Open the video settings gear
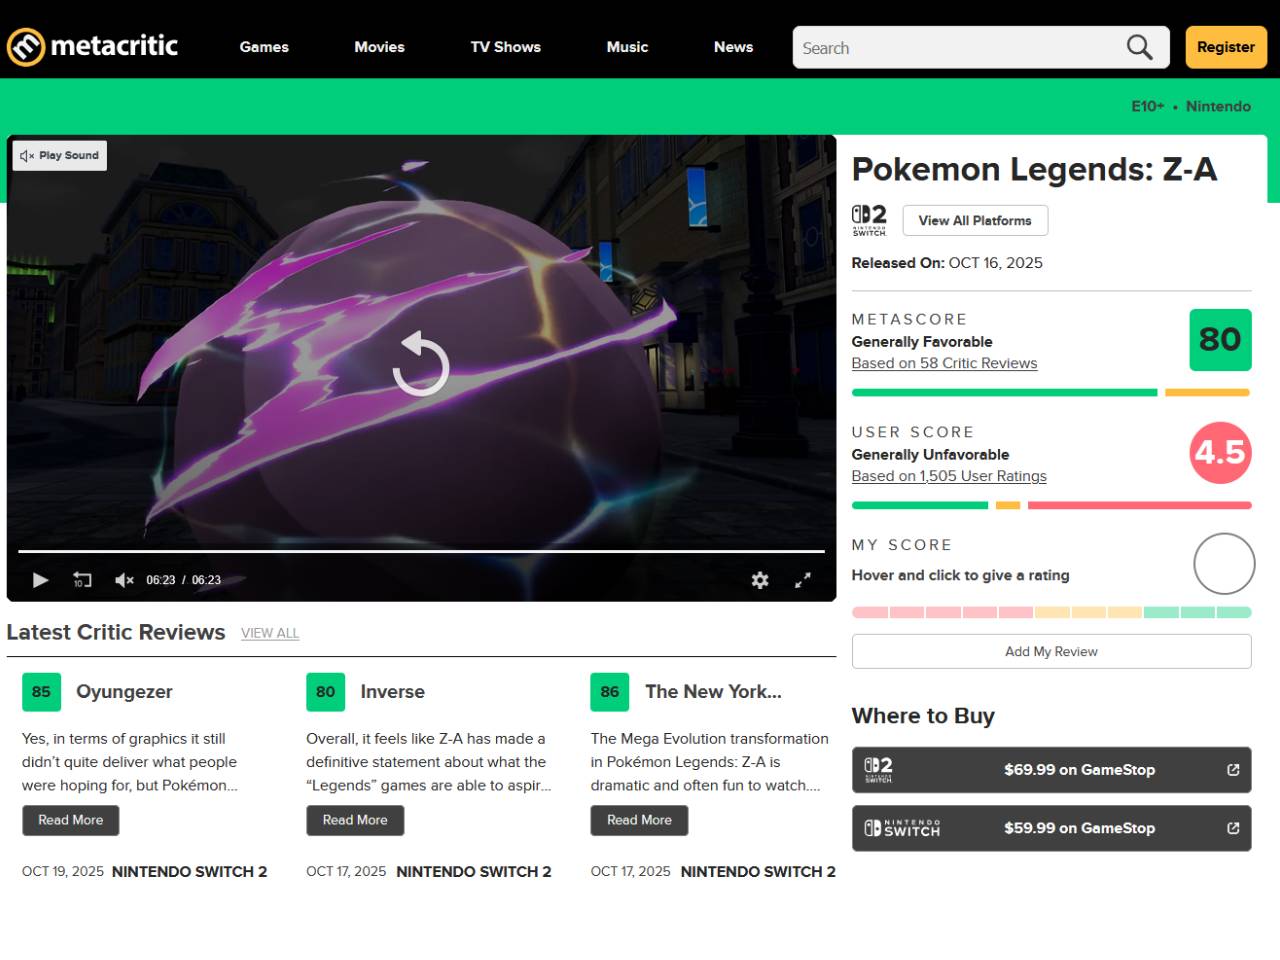 pos(760,580)
